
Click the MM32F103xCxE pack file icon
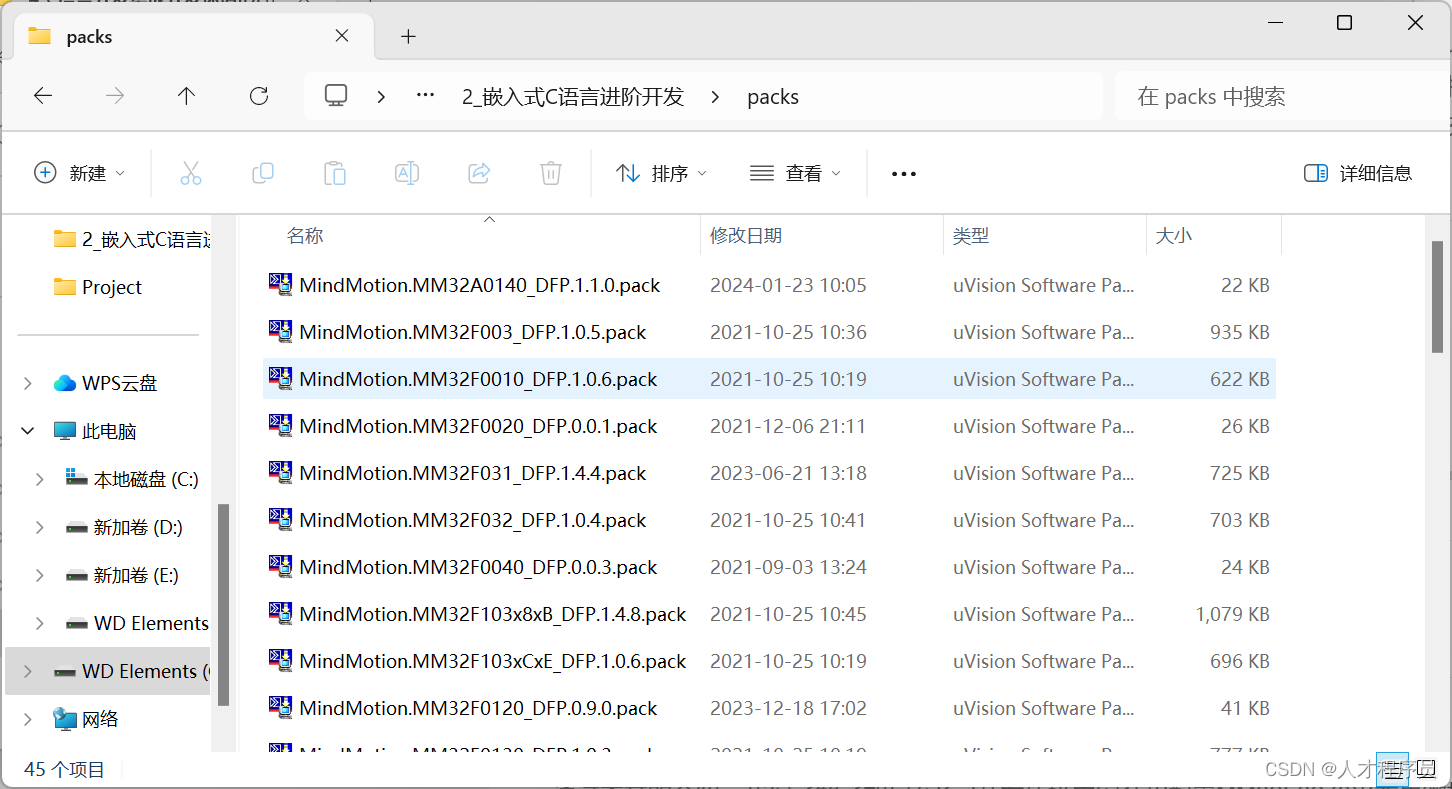coord(281,661)
